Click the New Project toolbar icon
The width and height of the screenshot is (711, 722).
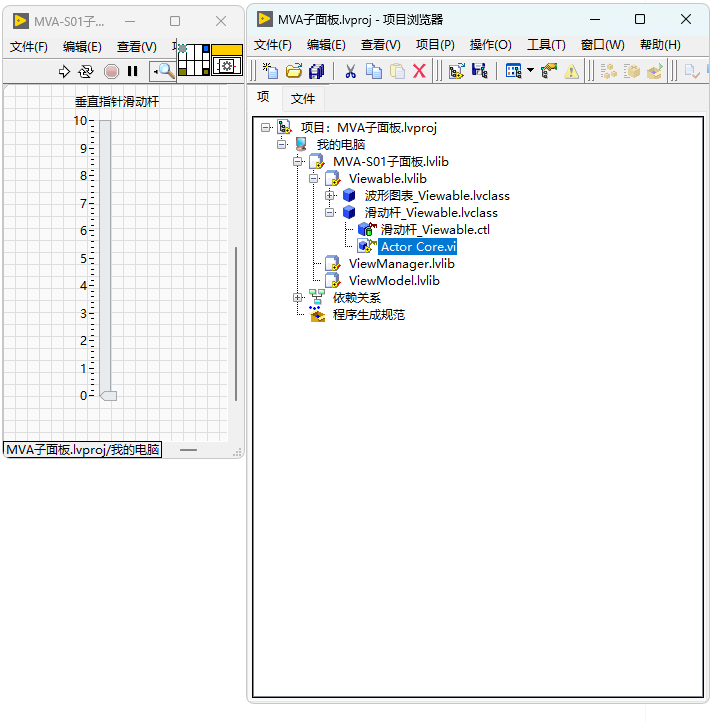[x=270, y=71]
